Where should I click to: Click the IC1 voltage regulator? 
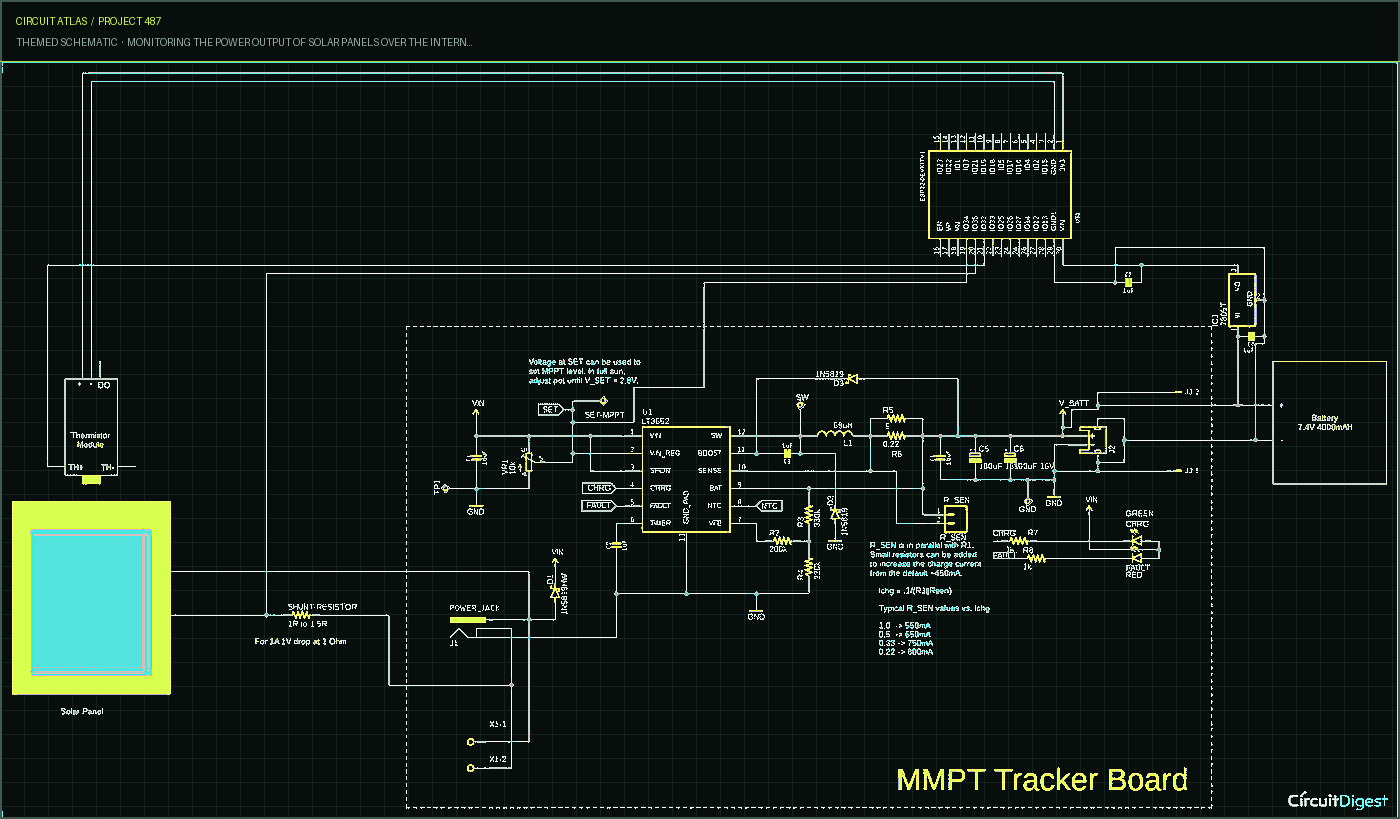(1240, 301)
